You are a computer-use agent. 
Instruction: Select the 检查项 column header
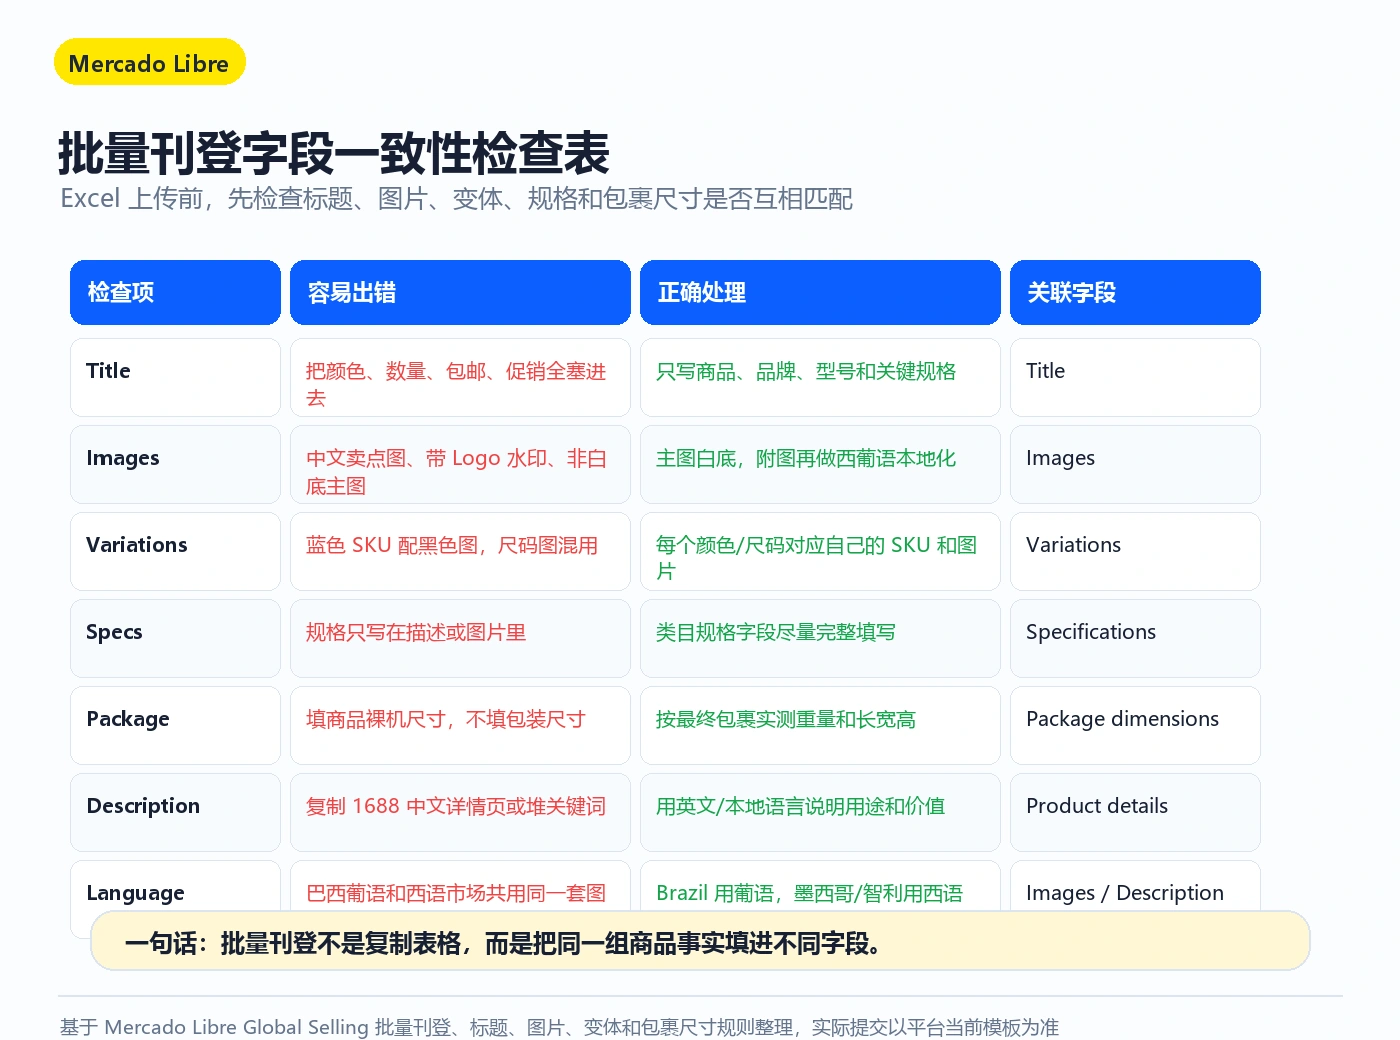pos(175,292)
